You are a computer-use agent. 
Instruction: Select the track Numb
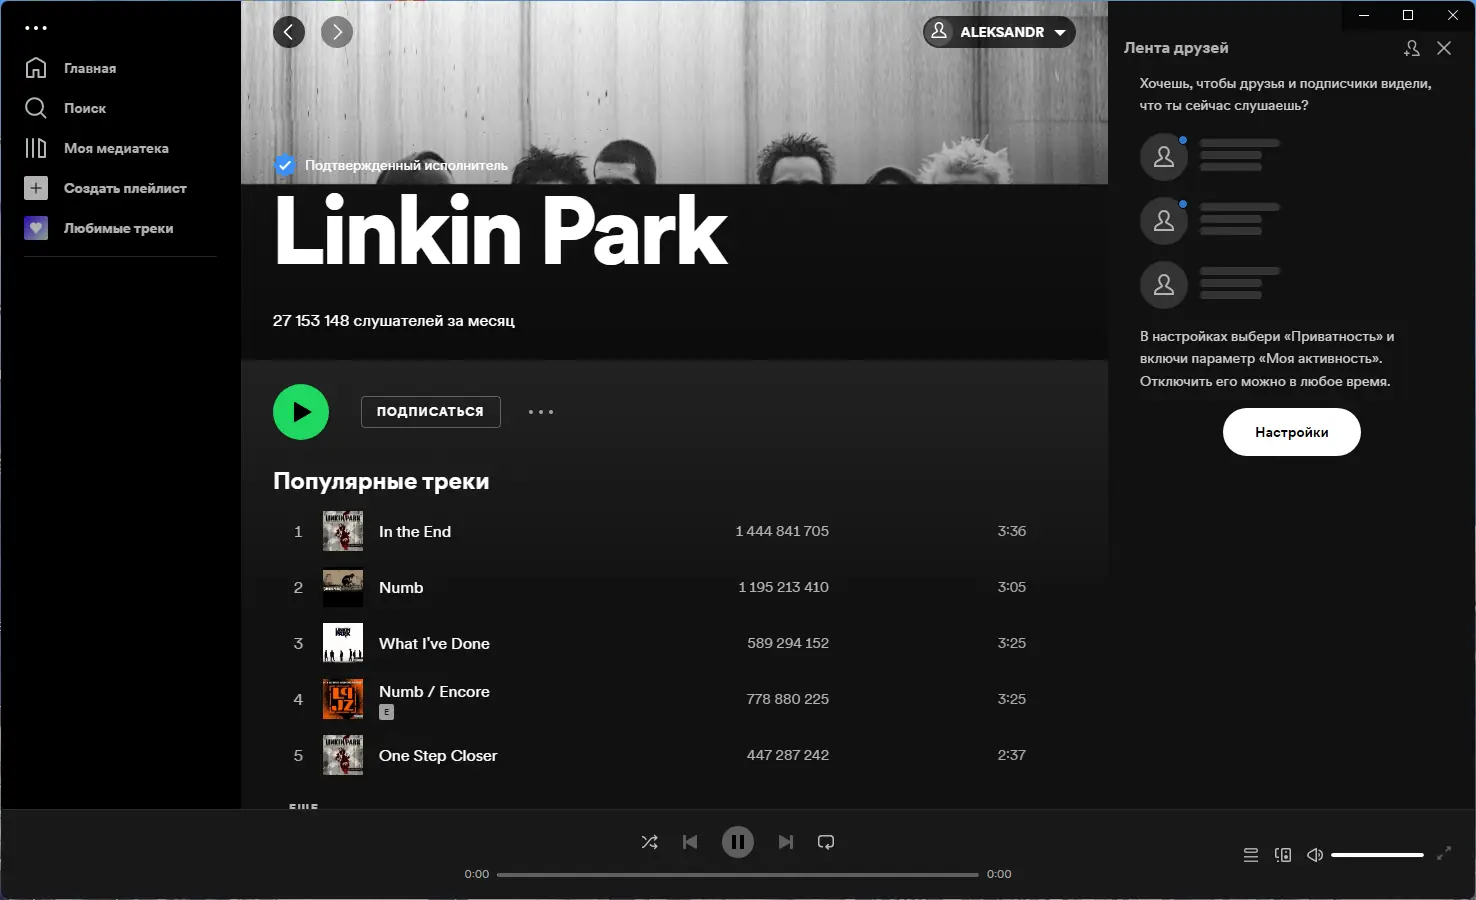(x=401, y=588)
